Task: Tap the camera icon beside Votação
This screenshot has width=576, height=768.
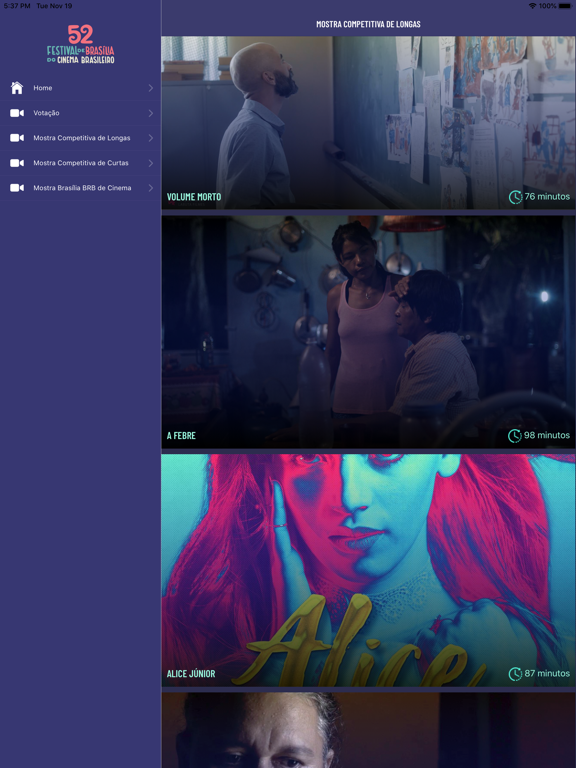Action: (17, 113)
